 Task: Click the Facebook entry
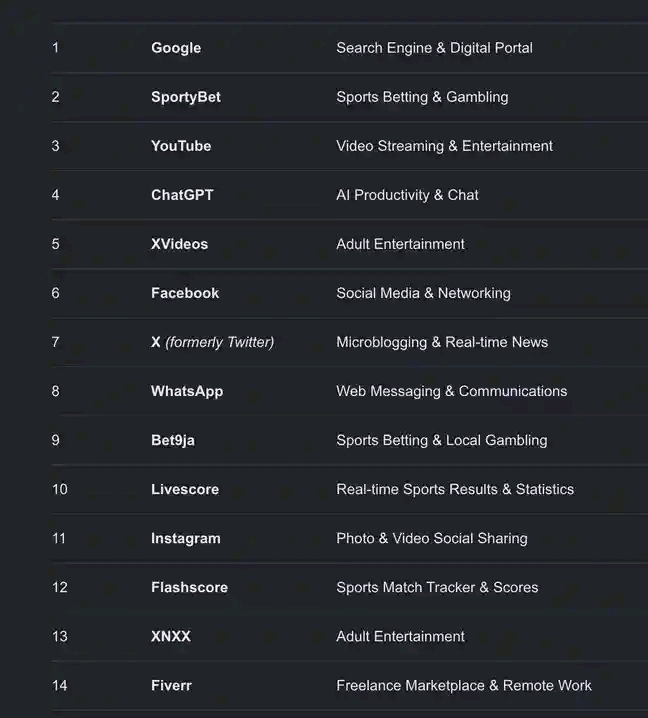[185, 293]
